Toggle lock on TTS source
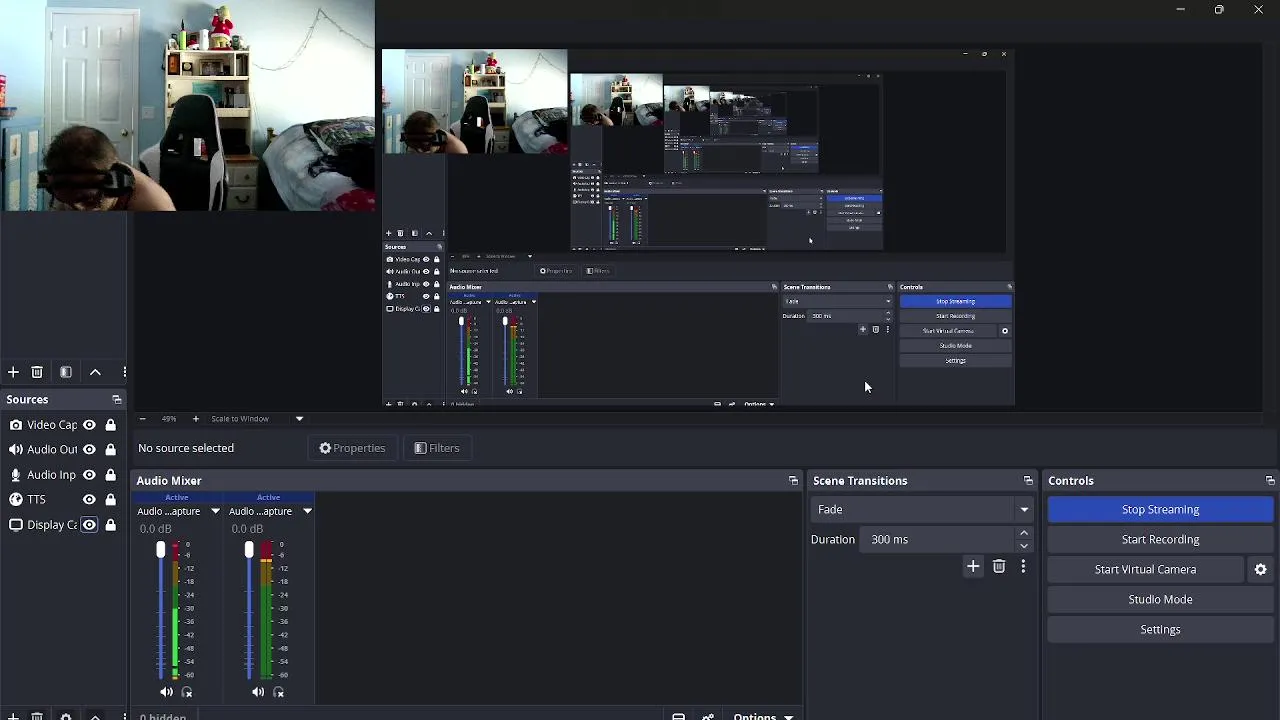Screen dimensions: 1280x720 click(110, 499)
